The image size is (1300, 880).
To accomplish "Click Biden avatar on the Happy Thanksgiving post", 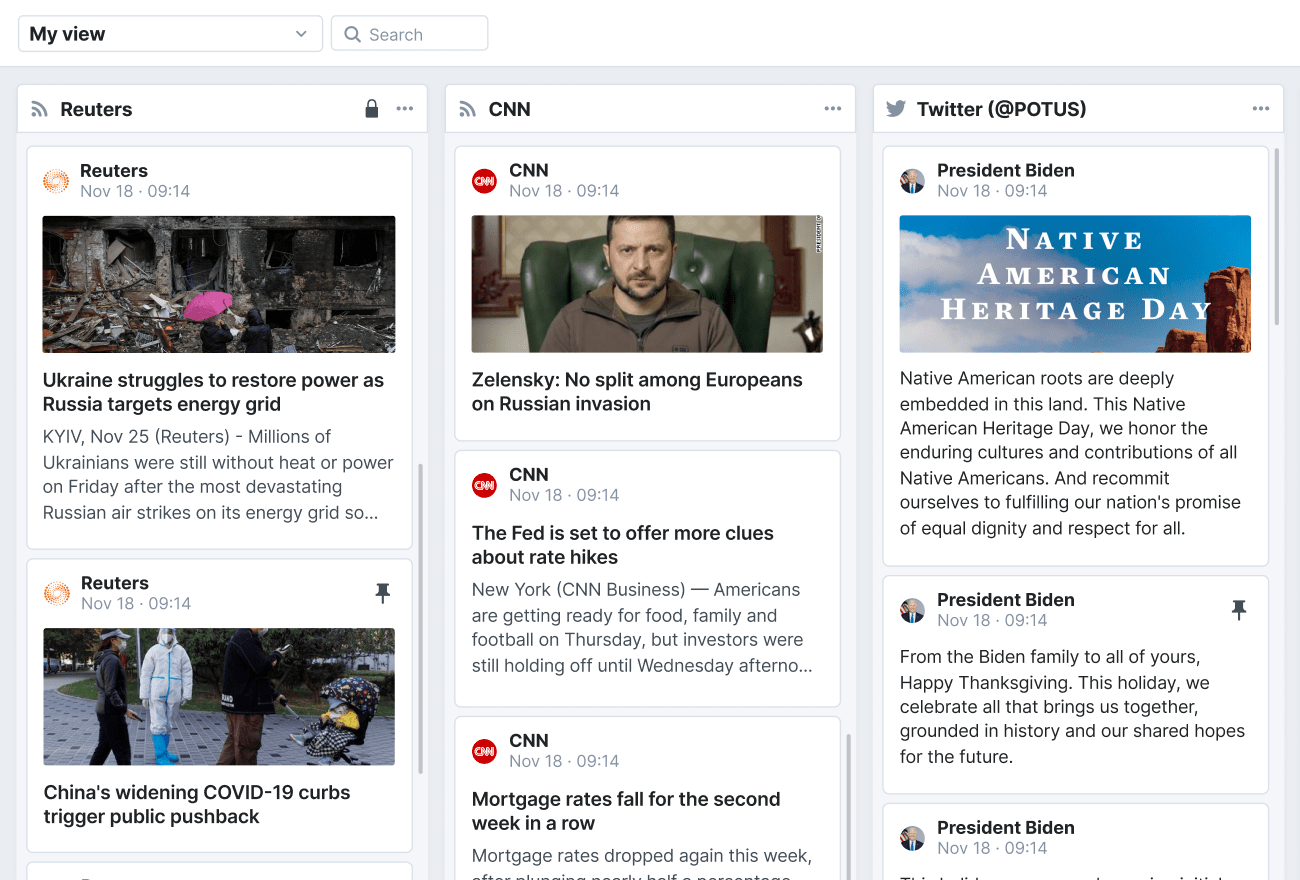I will coord(912,610).
